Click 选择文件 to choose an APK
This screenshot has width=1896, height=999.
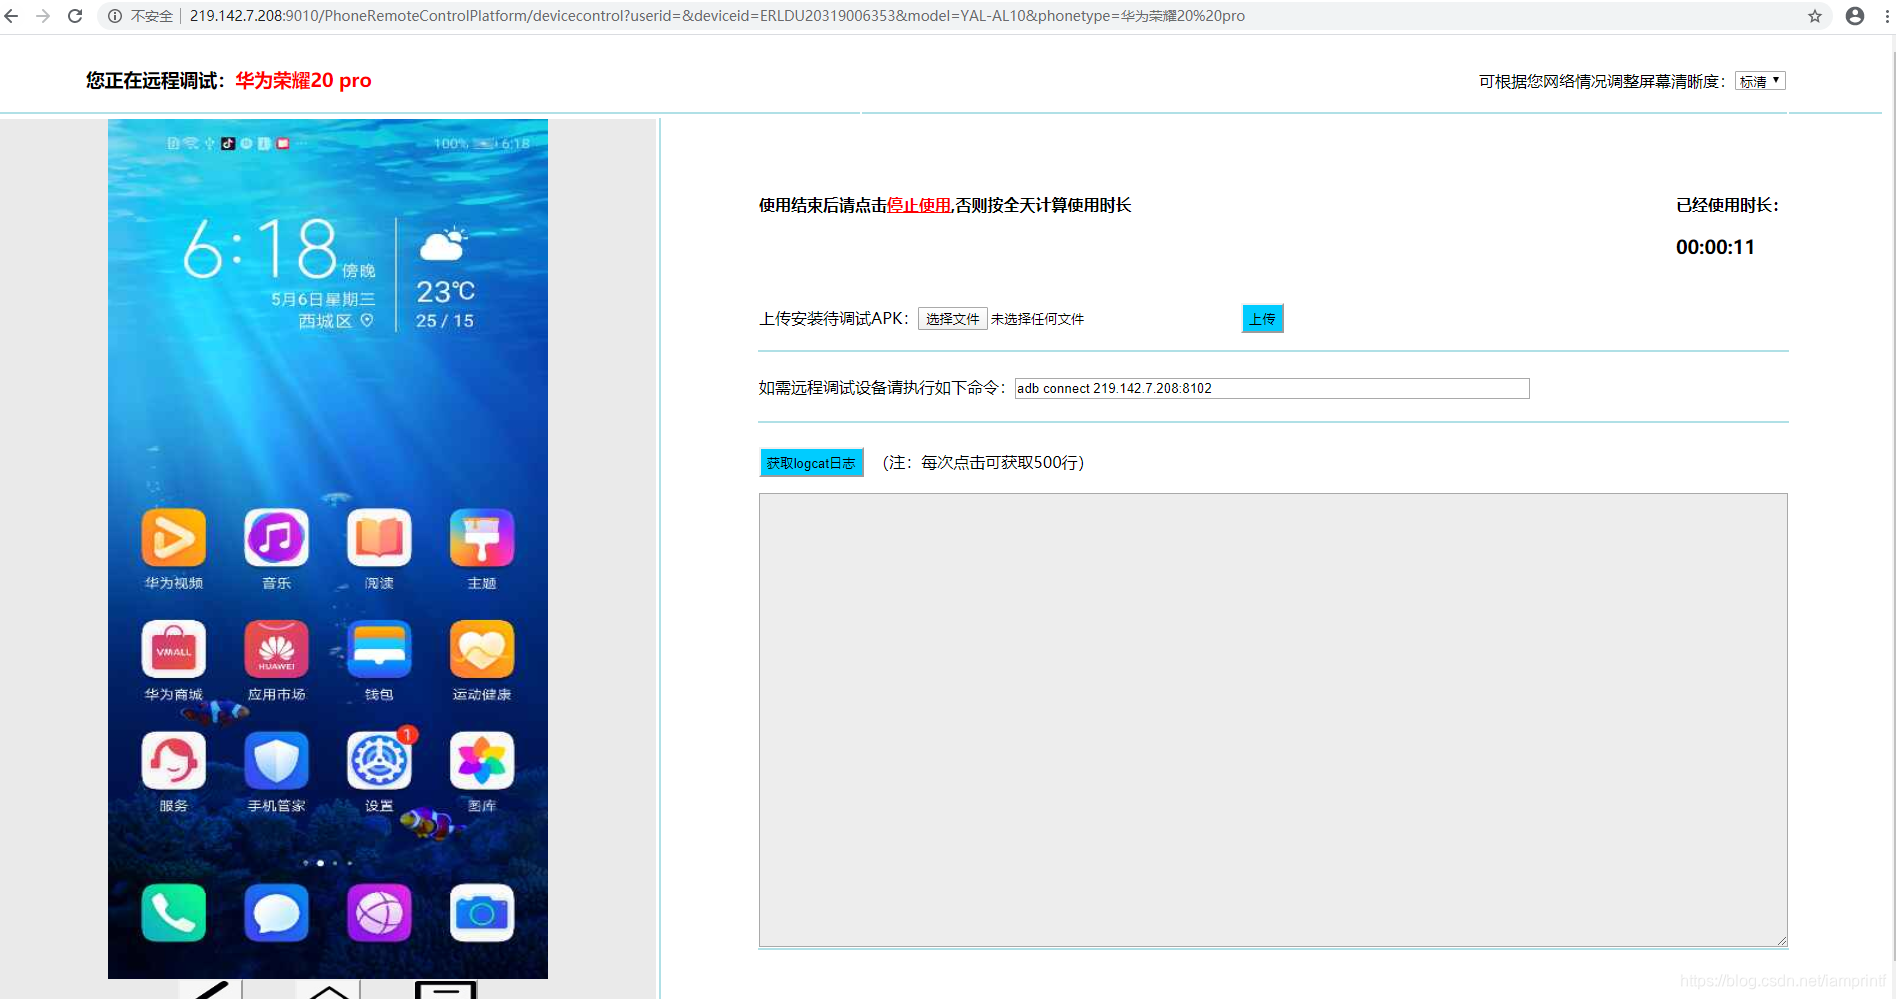[x=951, y=318]
